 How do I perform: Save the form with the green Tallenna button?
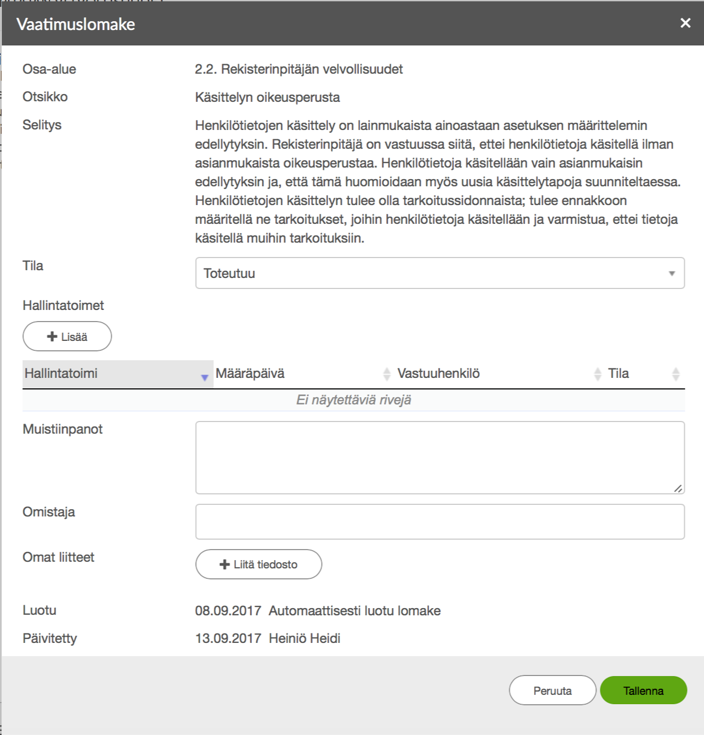pyautogui.click(x=643, y=691)
